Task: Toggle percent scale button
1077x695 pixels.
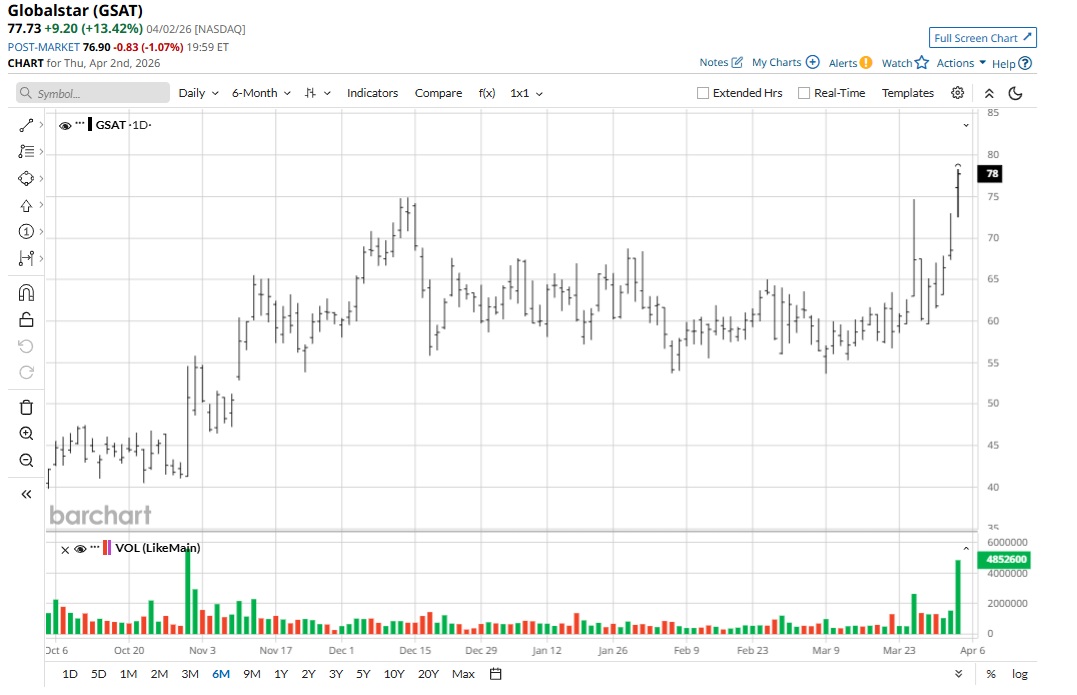Action: pos(990,674)
